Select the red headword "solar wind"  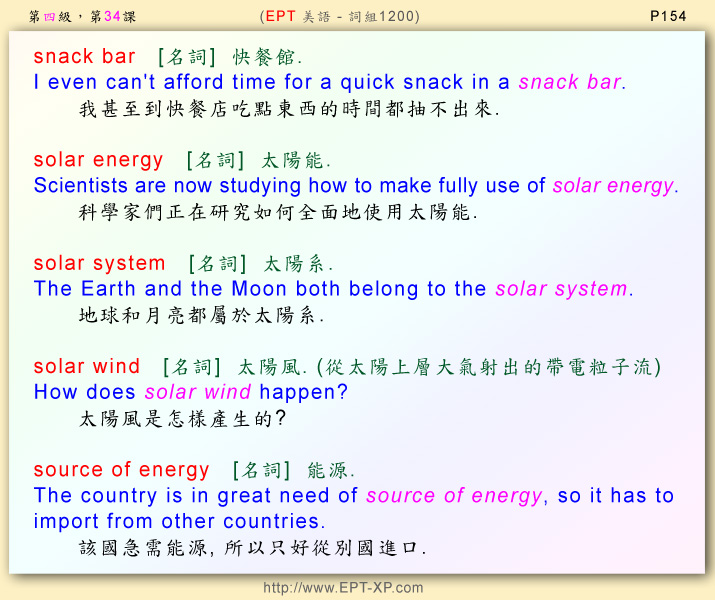tap(87, 367)
